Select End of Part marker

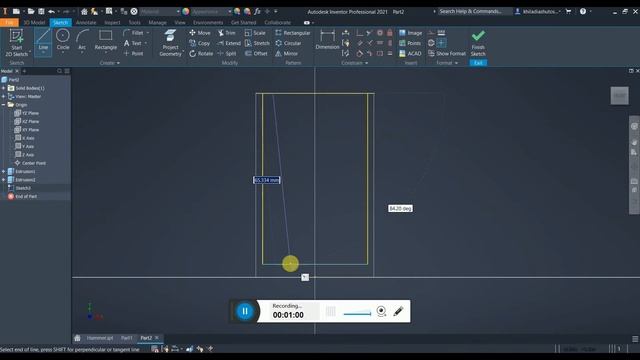pos(22,196)
